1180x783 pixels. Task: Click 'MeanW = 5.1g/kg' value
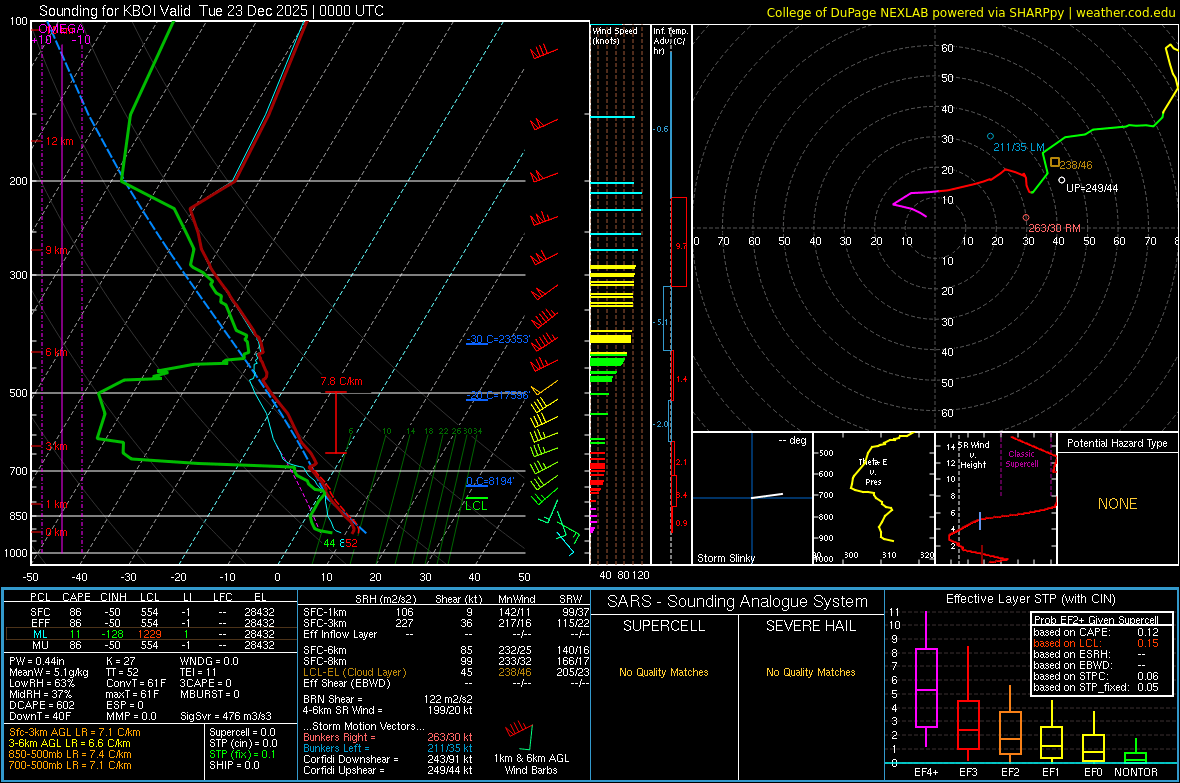[x=49, y=672]
